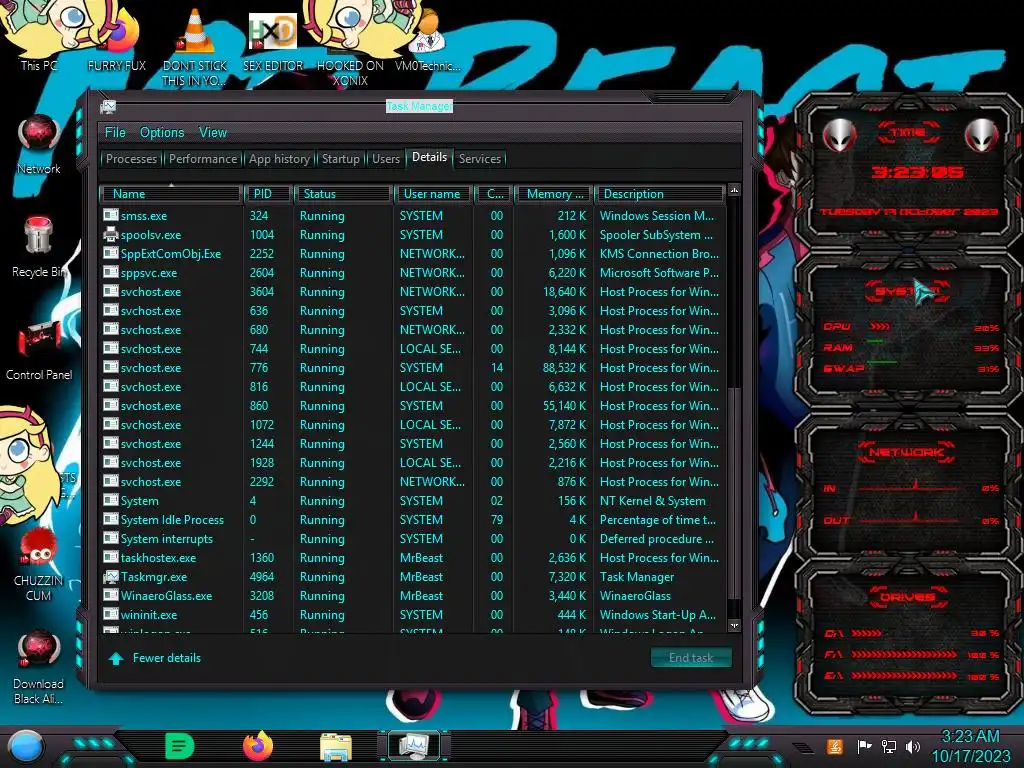Viewport: 1024px width, 768px height.
Task: Select the sppsvc.exe process row
Action: coord(413,272)
